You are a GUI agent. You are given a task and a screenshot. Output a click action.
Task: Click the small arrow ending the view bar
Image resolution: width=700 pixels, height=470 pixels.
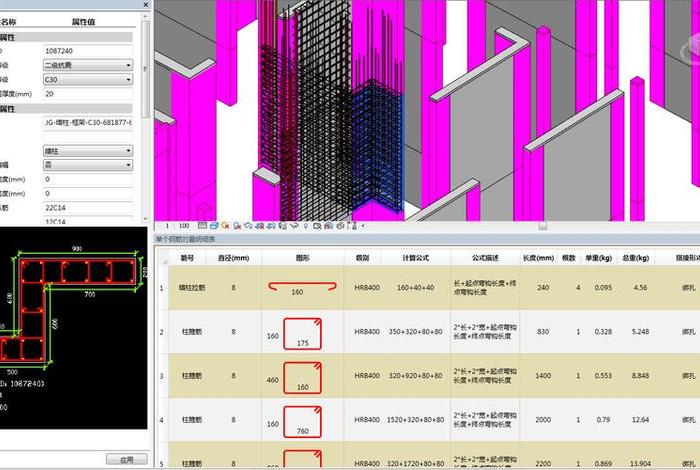[363, 226]
